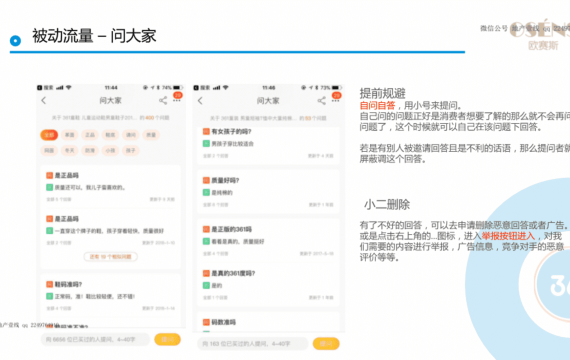
Task: Click the 提前规避 heading
Action: [382, 93]
